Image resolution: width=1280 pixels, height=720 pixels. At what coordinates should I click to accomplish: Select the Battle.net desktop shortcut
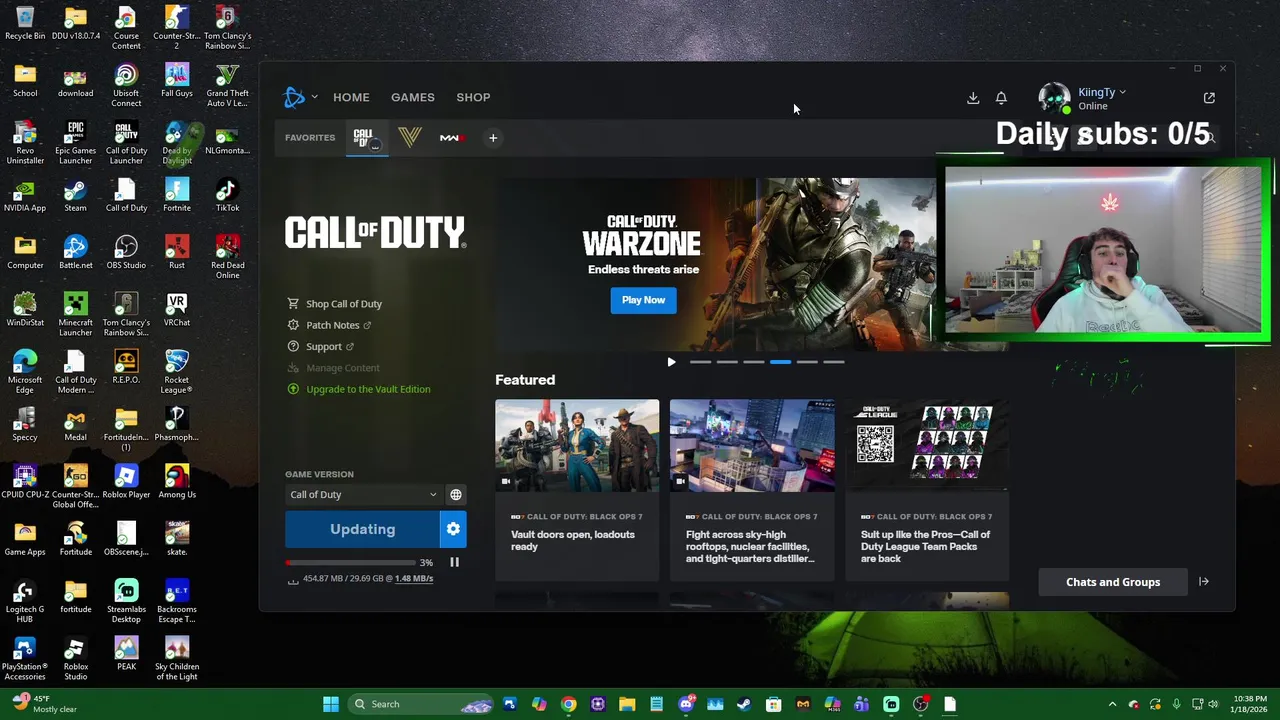75,253
